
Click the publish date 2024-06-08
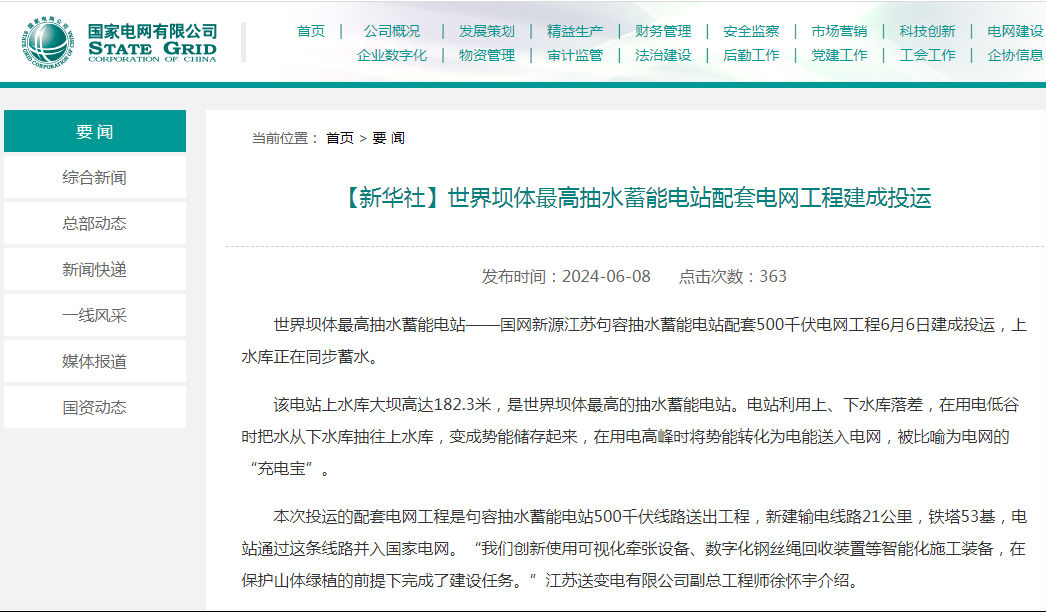tap(606, 276)
